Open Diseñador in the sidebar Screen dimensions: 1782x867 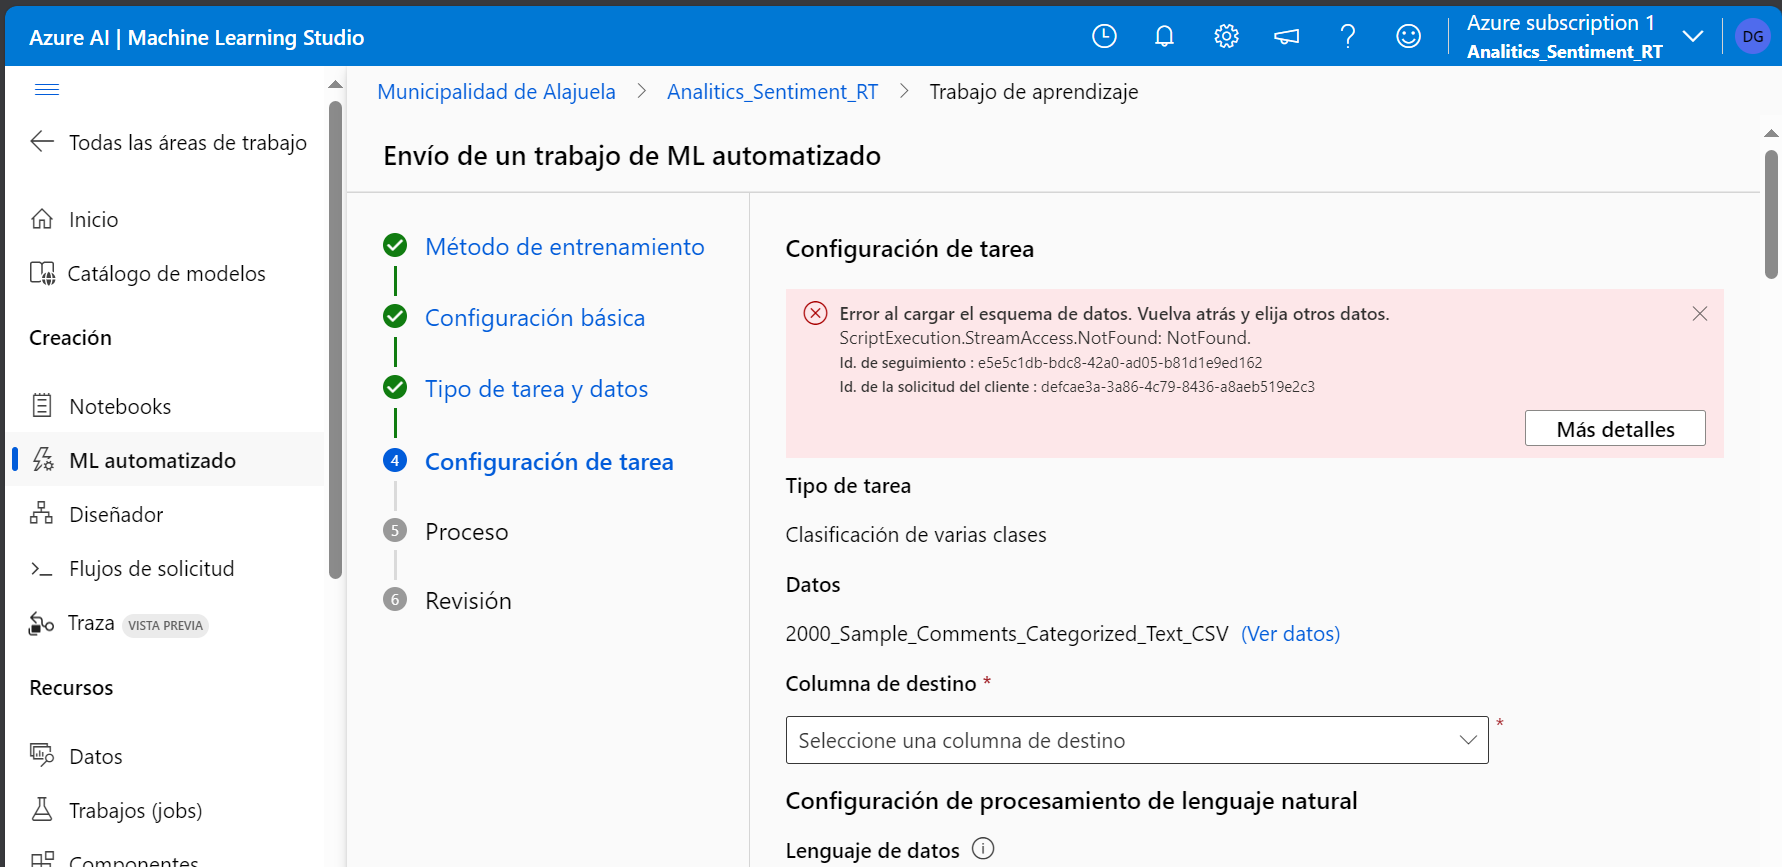116,514
